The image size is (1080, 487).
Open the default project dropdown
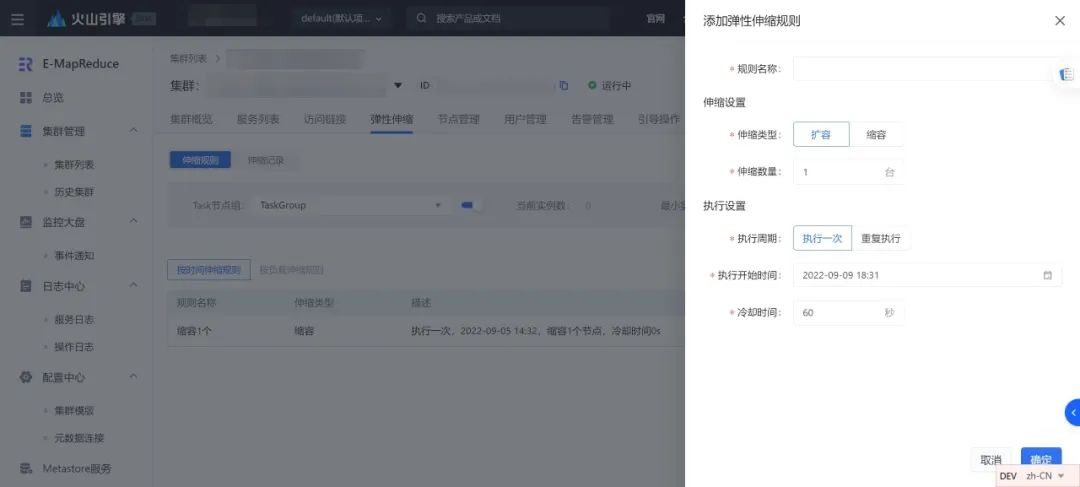[341, 19]
